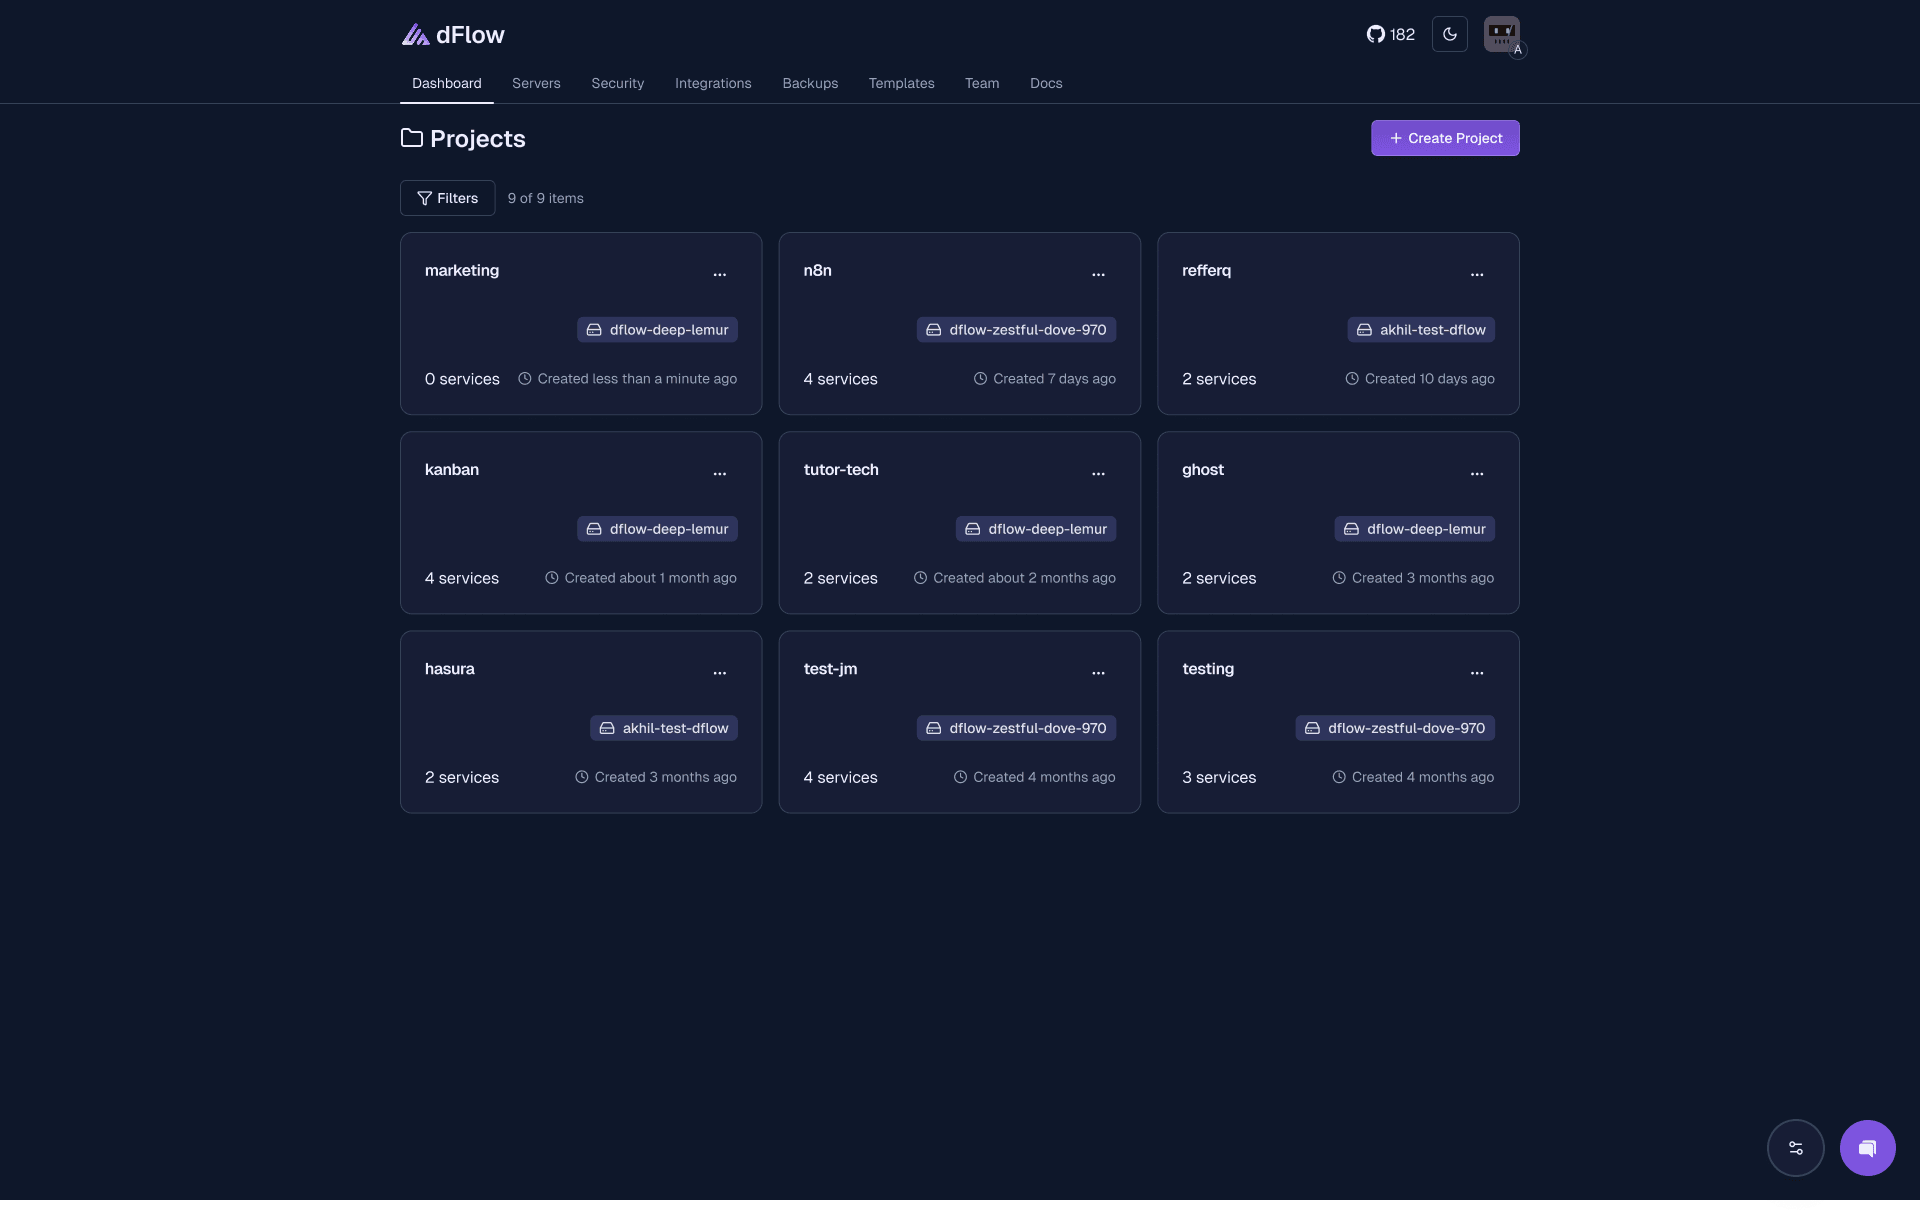
Task: Open the dFlow GitHub repository icon
Action: 1376,34
